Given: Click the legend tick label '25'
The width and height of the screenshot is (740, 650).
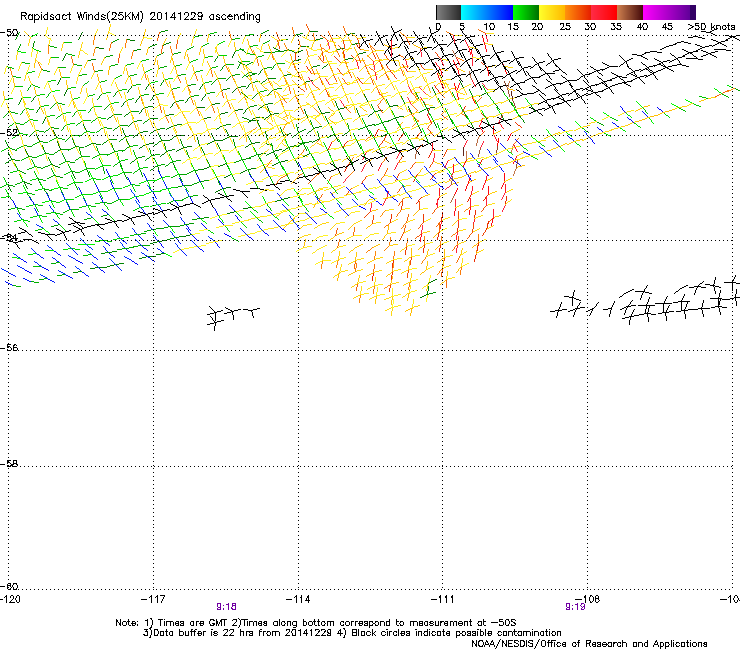Looking at the screenshot, I should [565, 27].
